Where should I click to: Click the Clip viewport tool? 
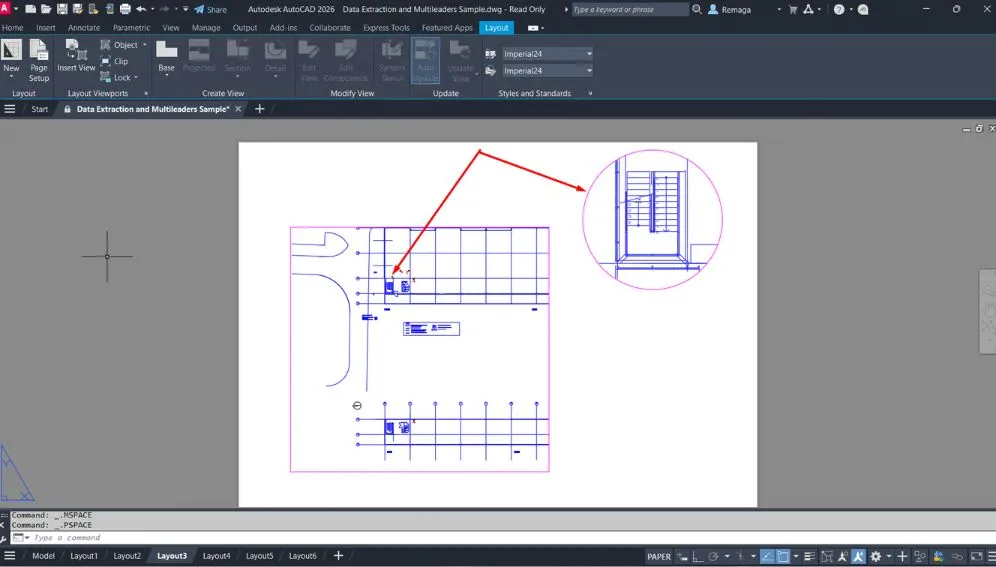click(x=114, y=61)
